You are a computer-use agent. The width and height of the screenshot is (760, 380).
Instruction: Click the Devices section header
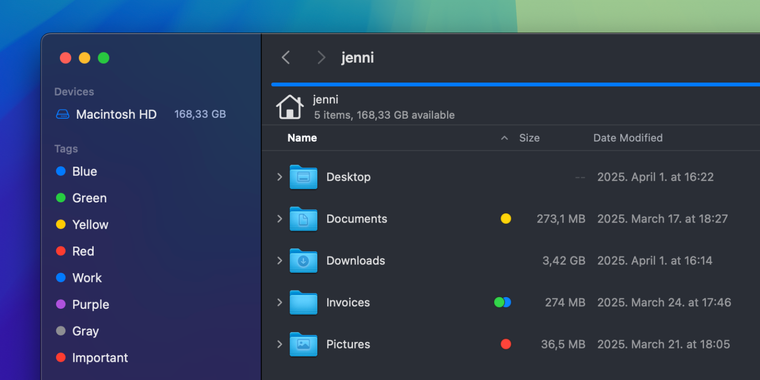(x=74, y=92)
